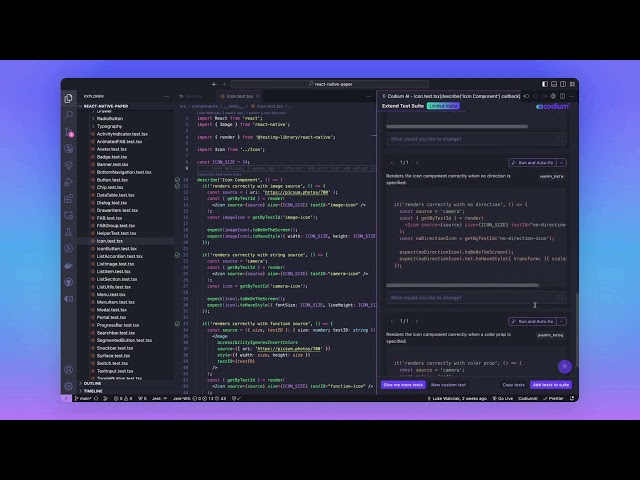Select the Codium AI panel tab

click(x=451, y=96)
